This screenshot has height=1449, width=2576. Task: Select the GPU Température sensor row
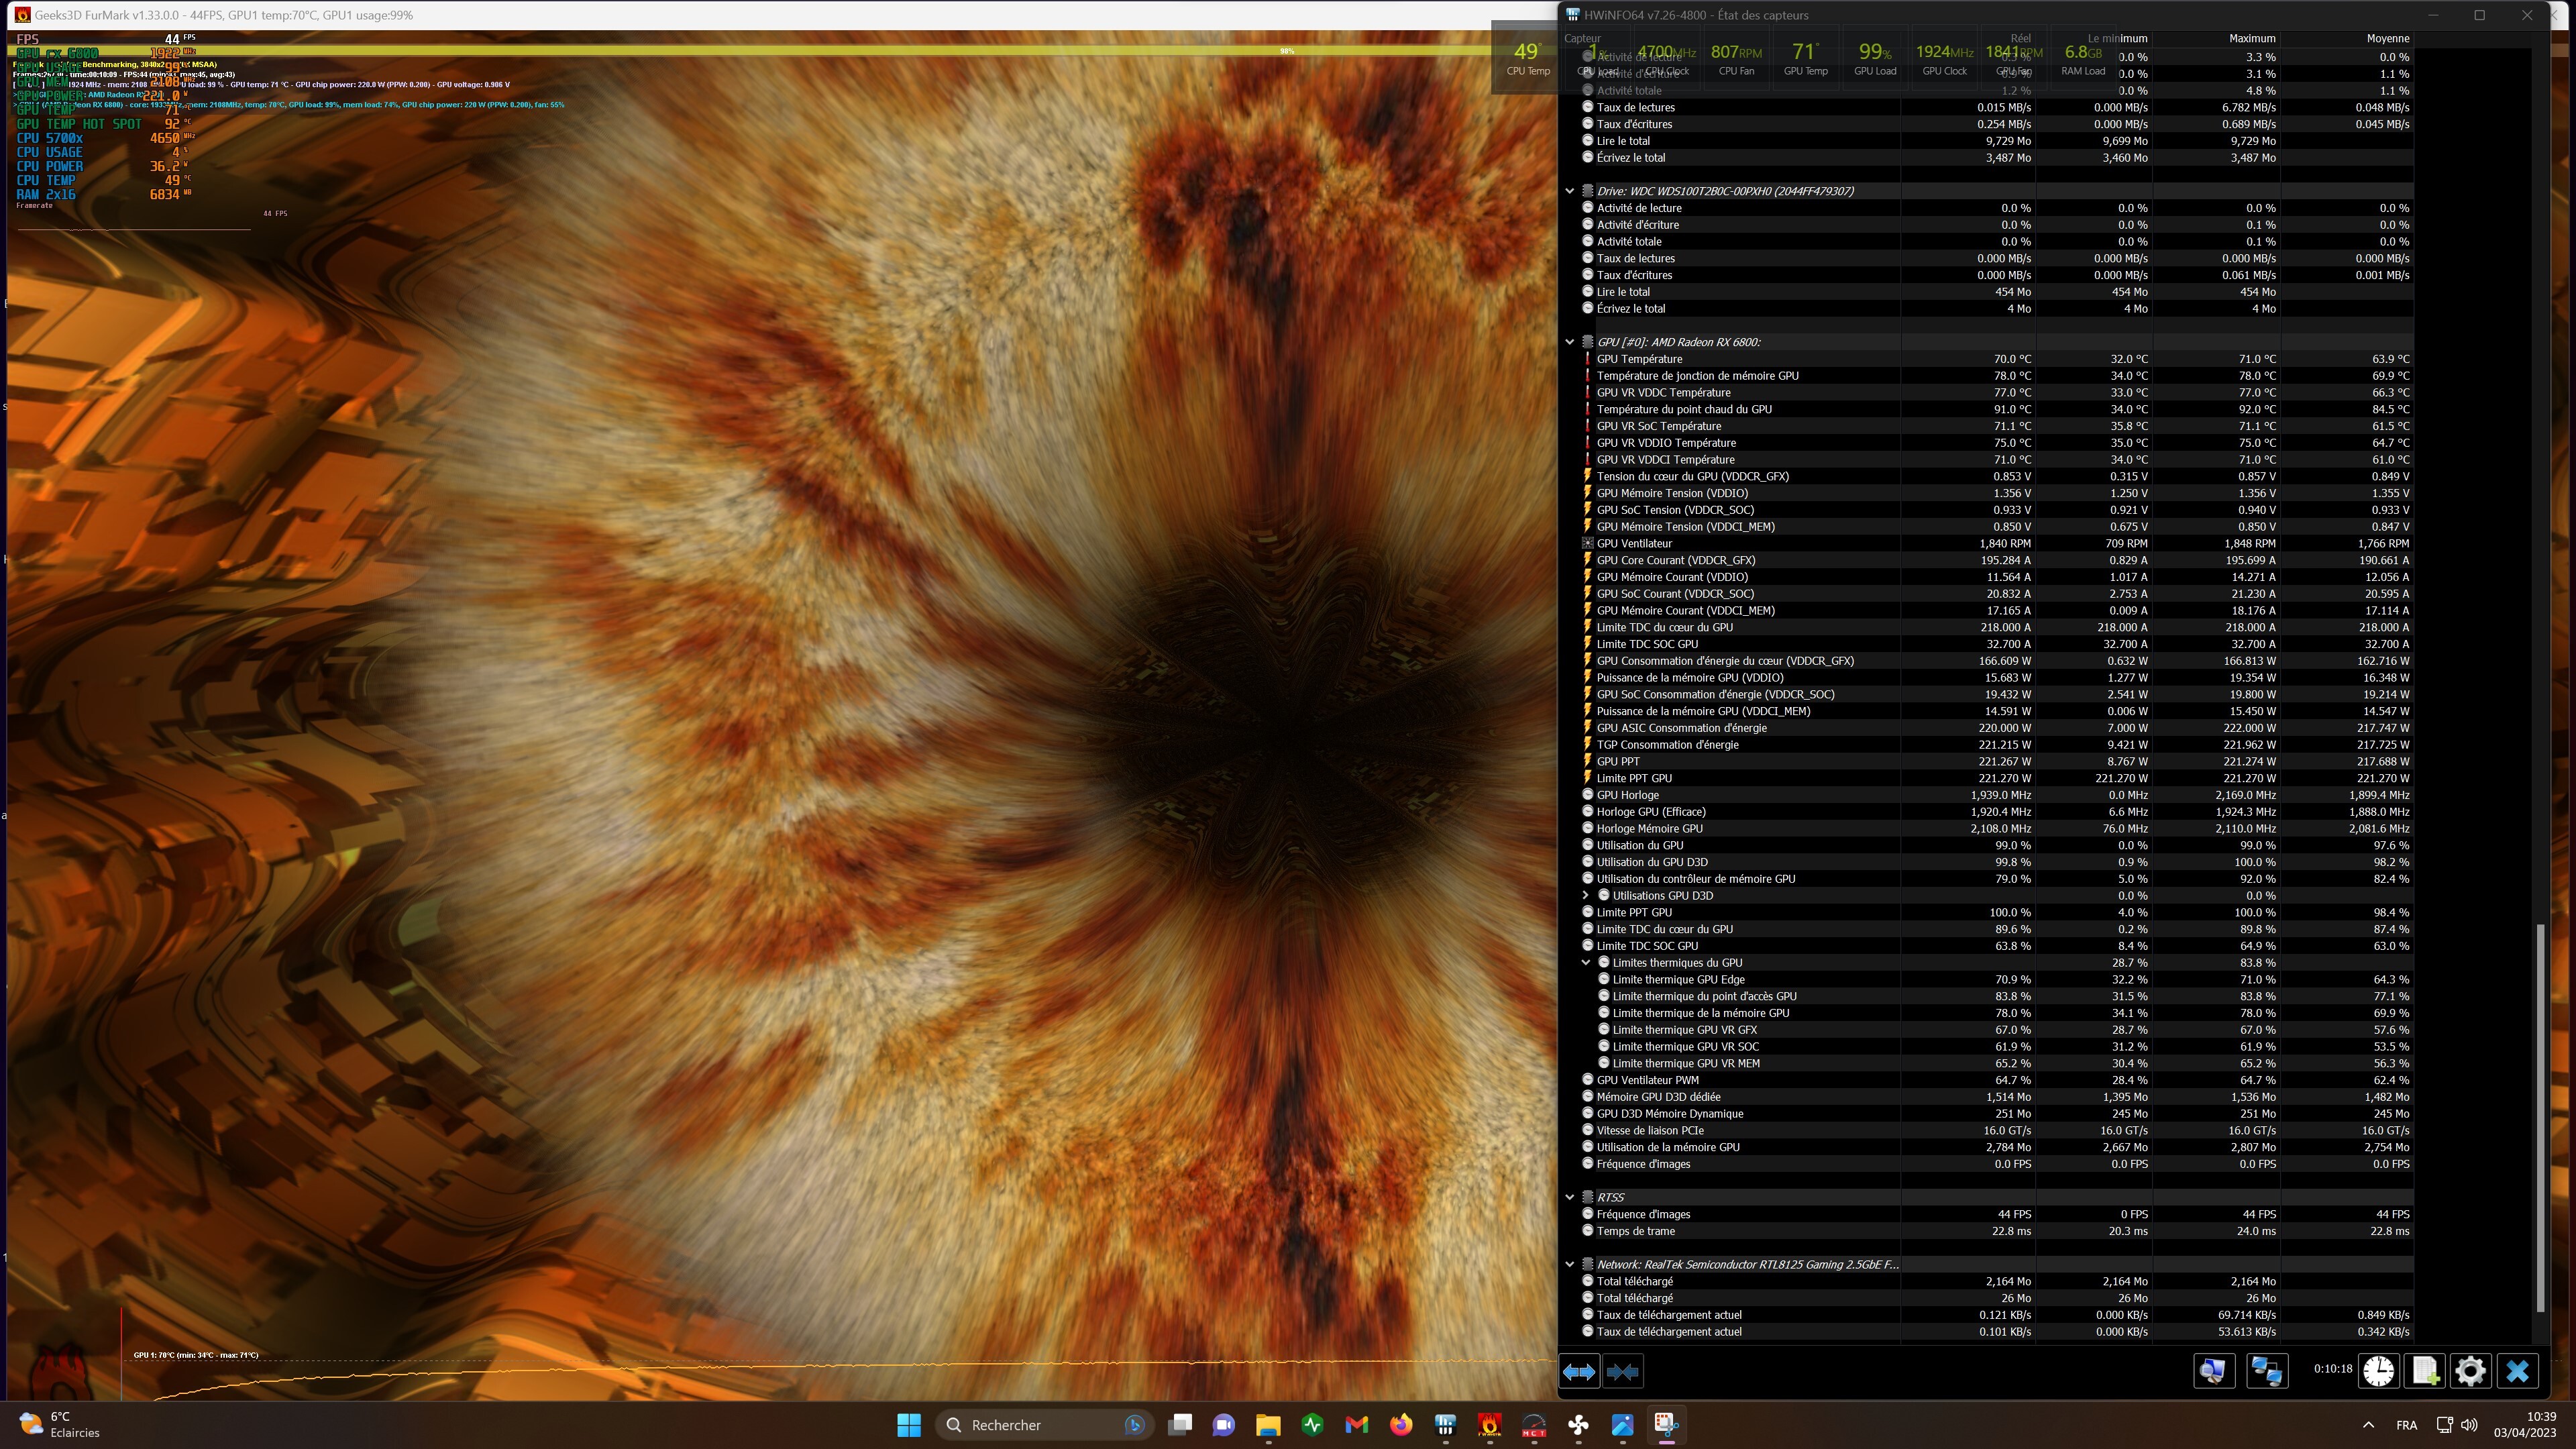[x=1640, y=359]
